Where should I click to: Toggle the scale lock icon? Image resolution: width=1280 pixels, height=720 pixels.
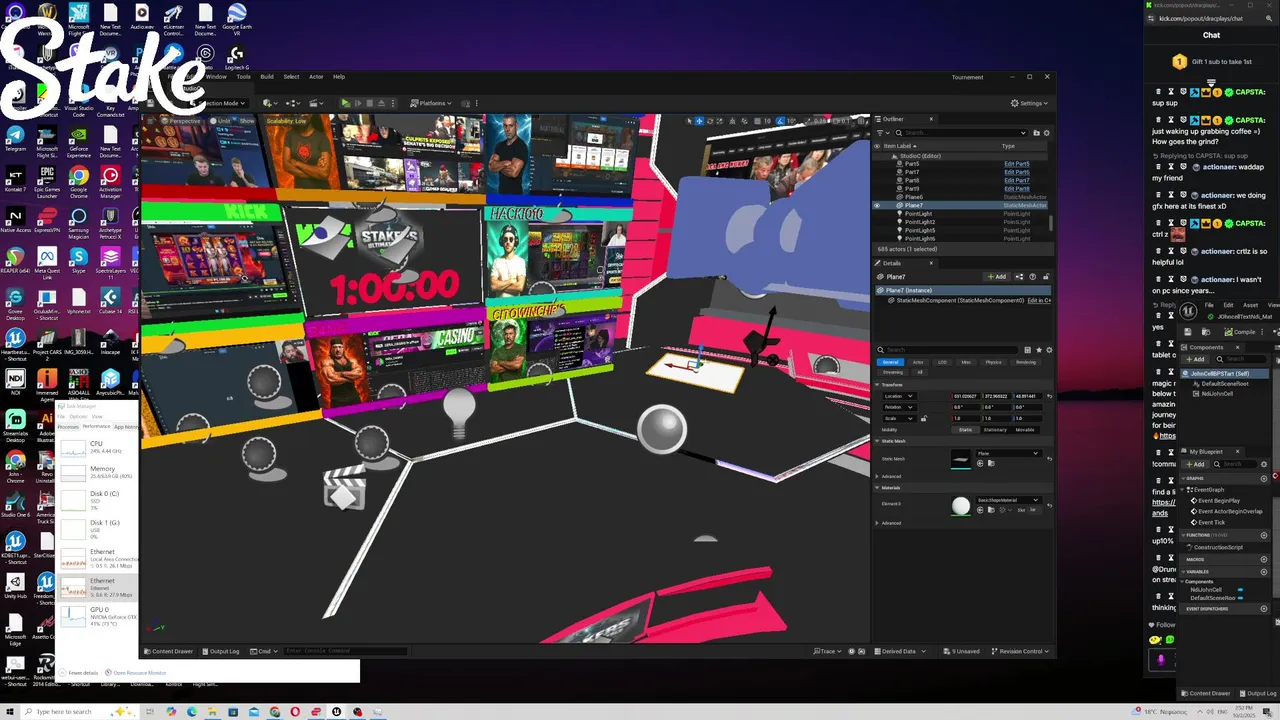click(924, 418)
